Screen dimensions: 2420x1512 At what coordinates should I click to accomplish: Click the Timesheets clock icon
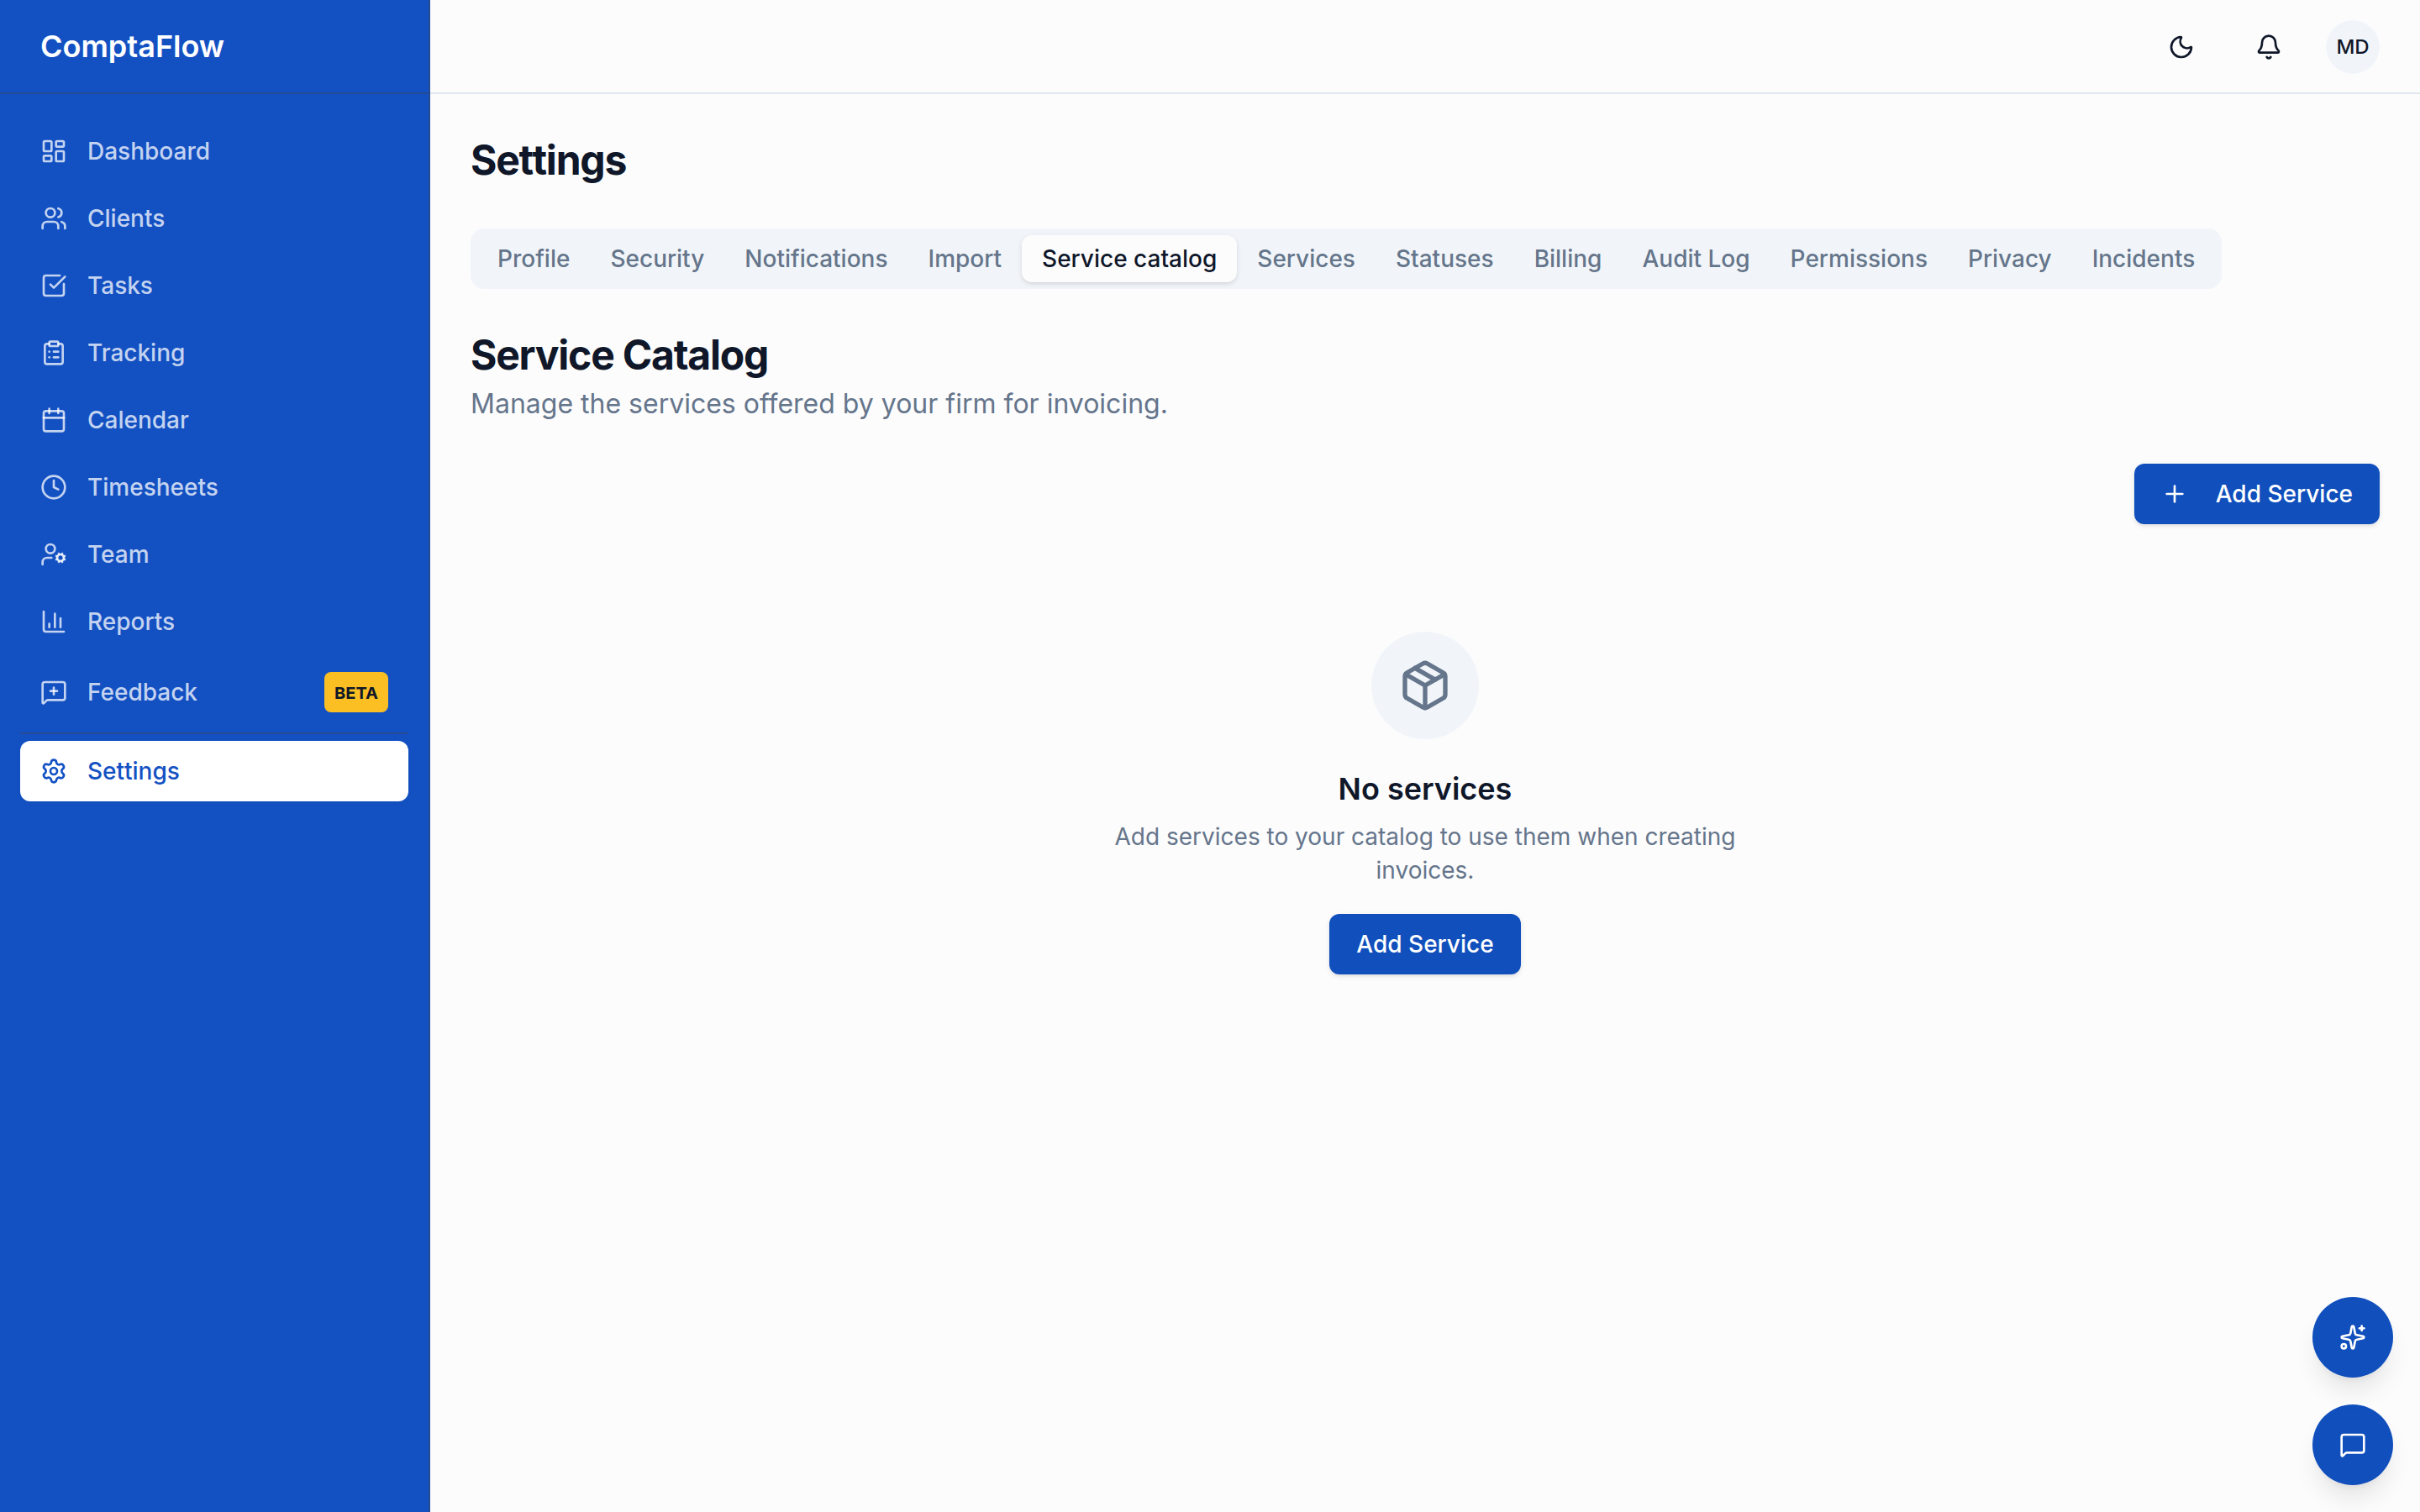coord(54,487)
